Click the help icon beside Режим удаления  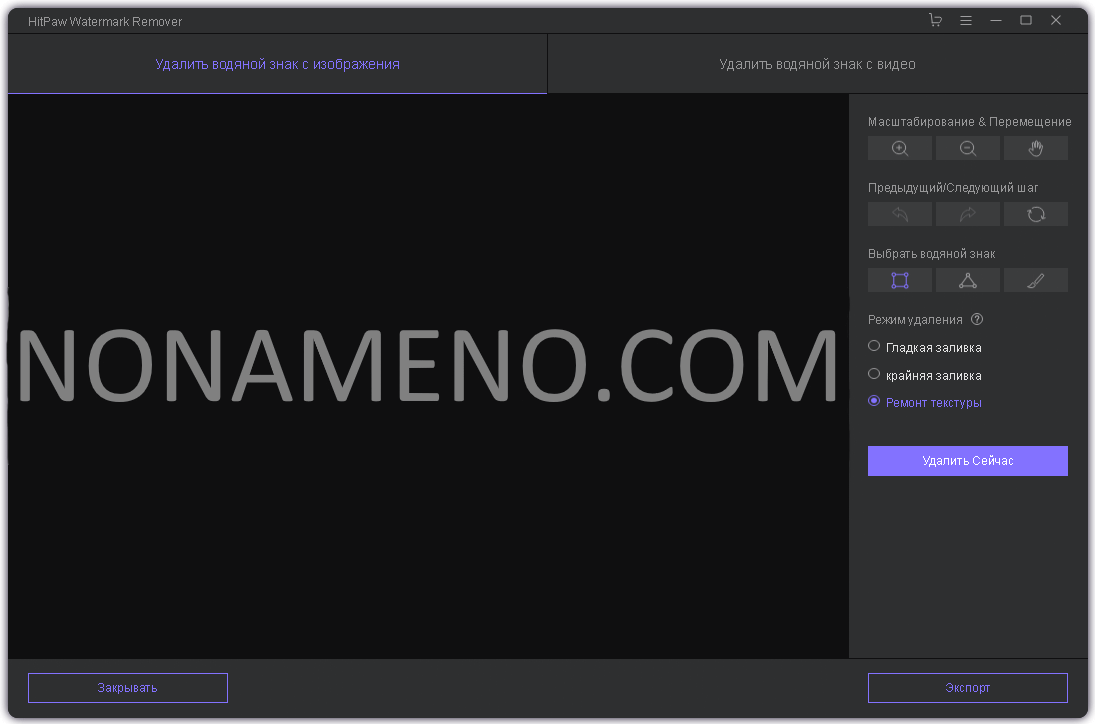977,320
